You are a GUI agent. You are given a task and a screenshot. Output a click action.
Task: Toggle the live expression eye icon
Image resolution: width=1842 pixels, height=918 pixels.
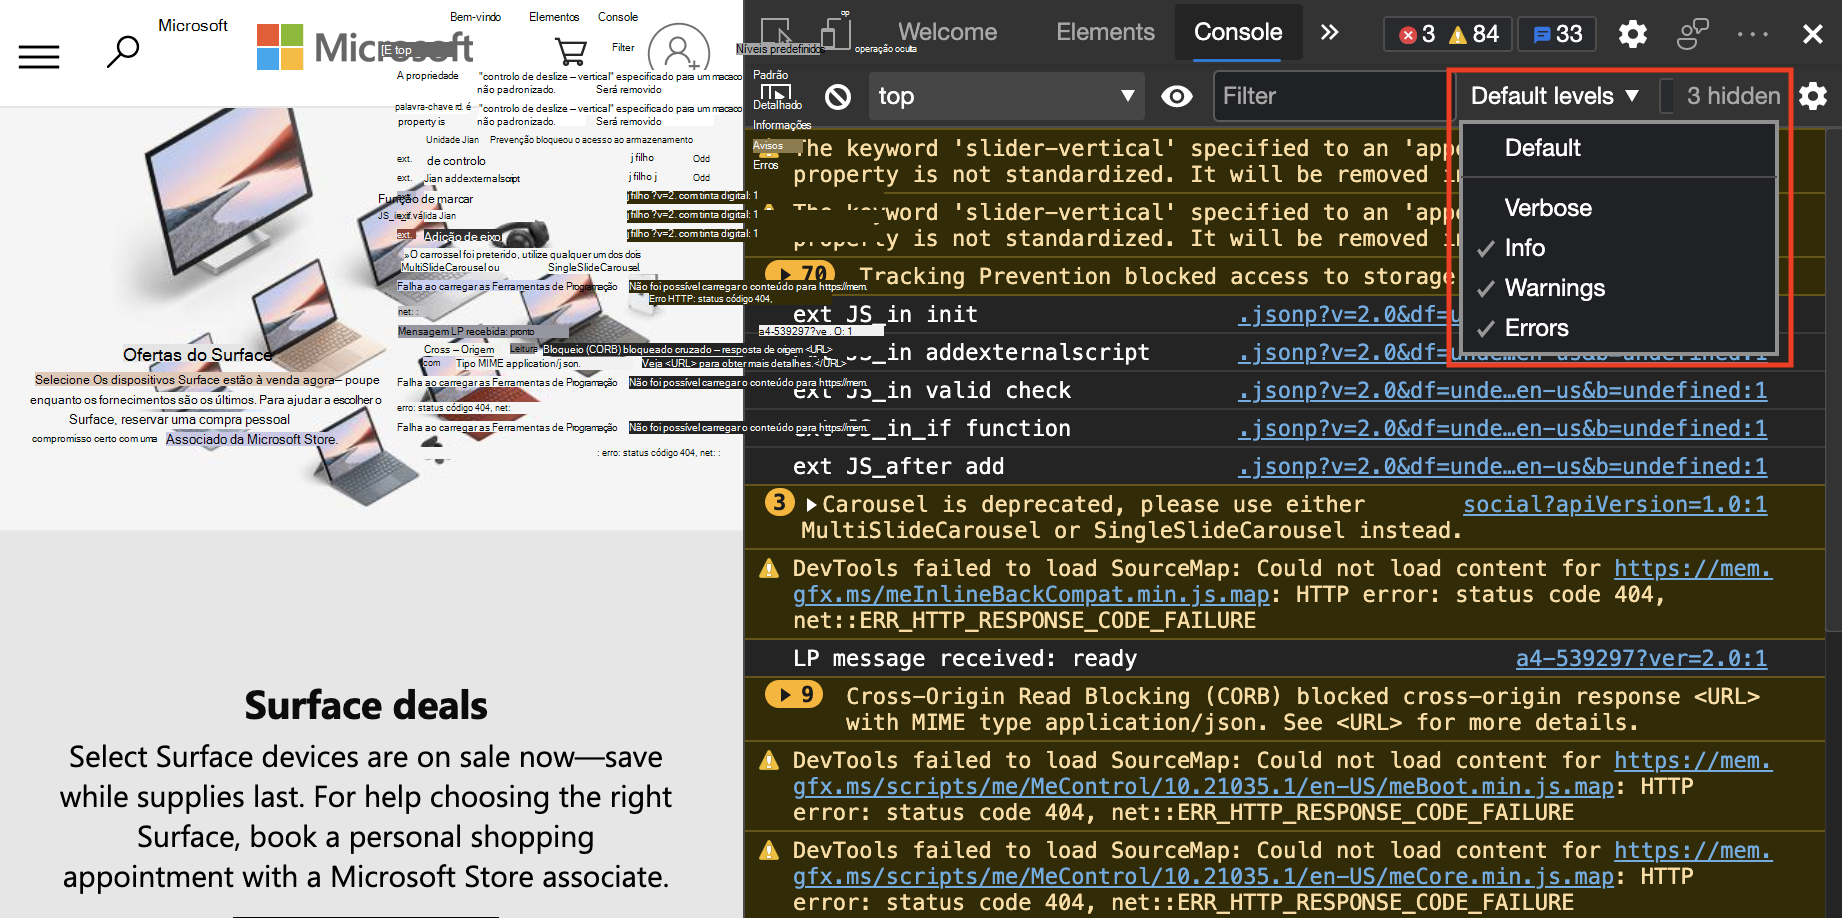[x=1177, y=96]
